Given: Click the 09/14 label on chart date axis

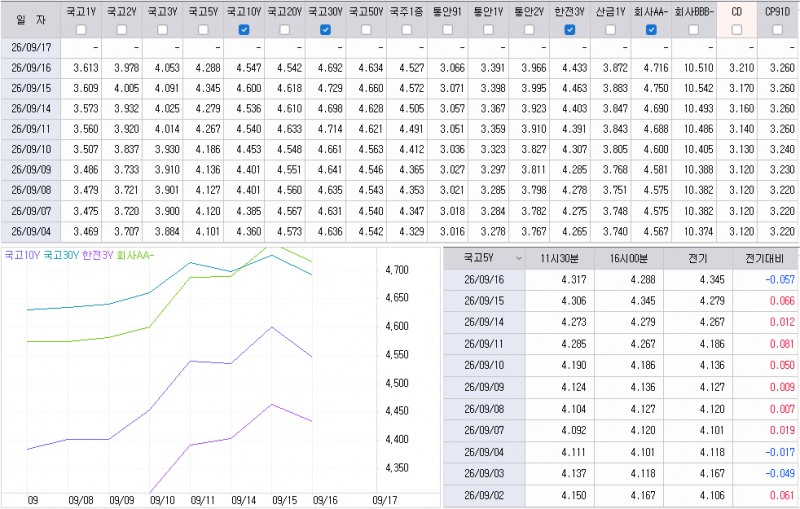Looking at the screenshot, I should (243, 500).
